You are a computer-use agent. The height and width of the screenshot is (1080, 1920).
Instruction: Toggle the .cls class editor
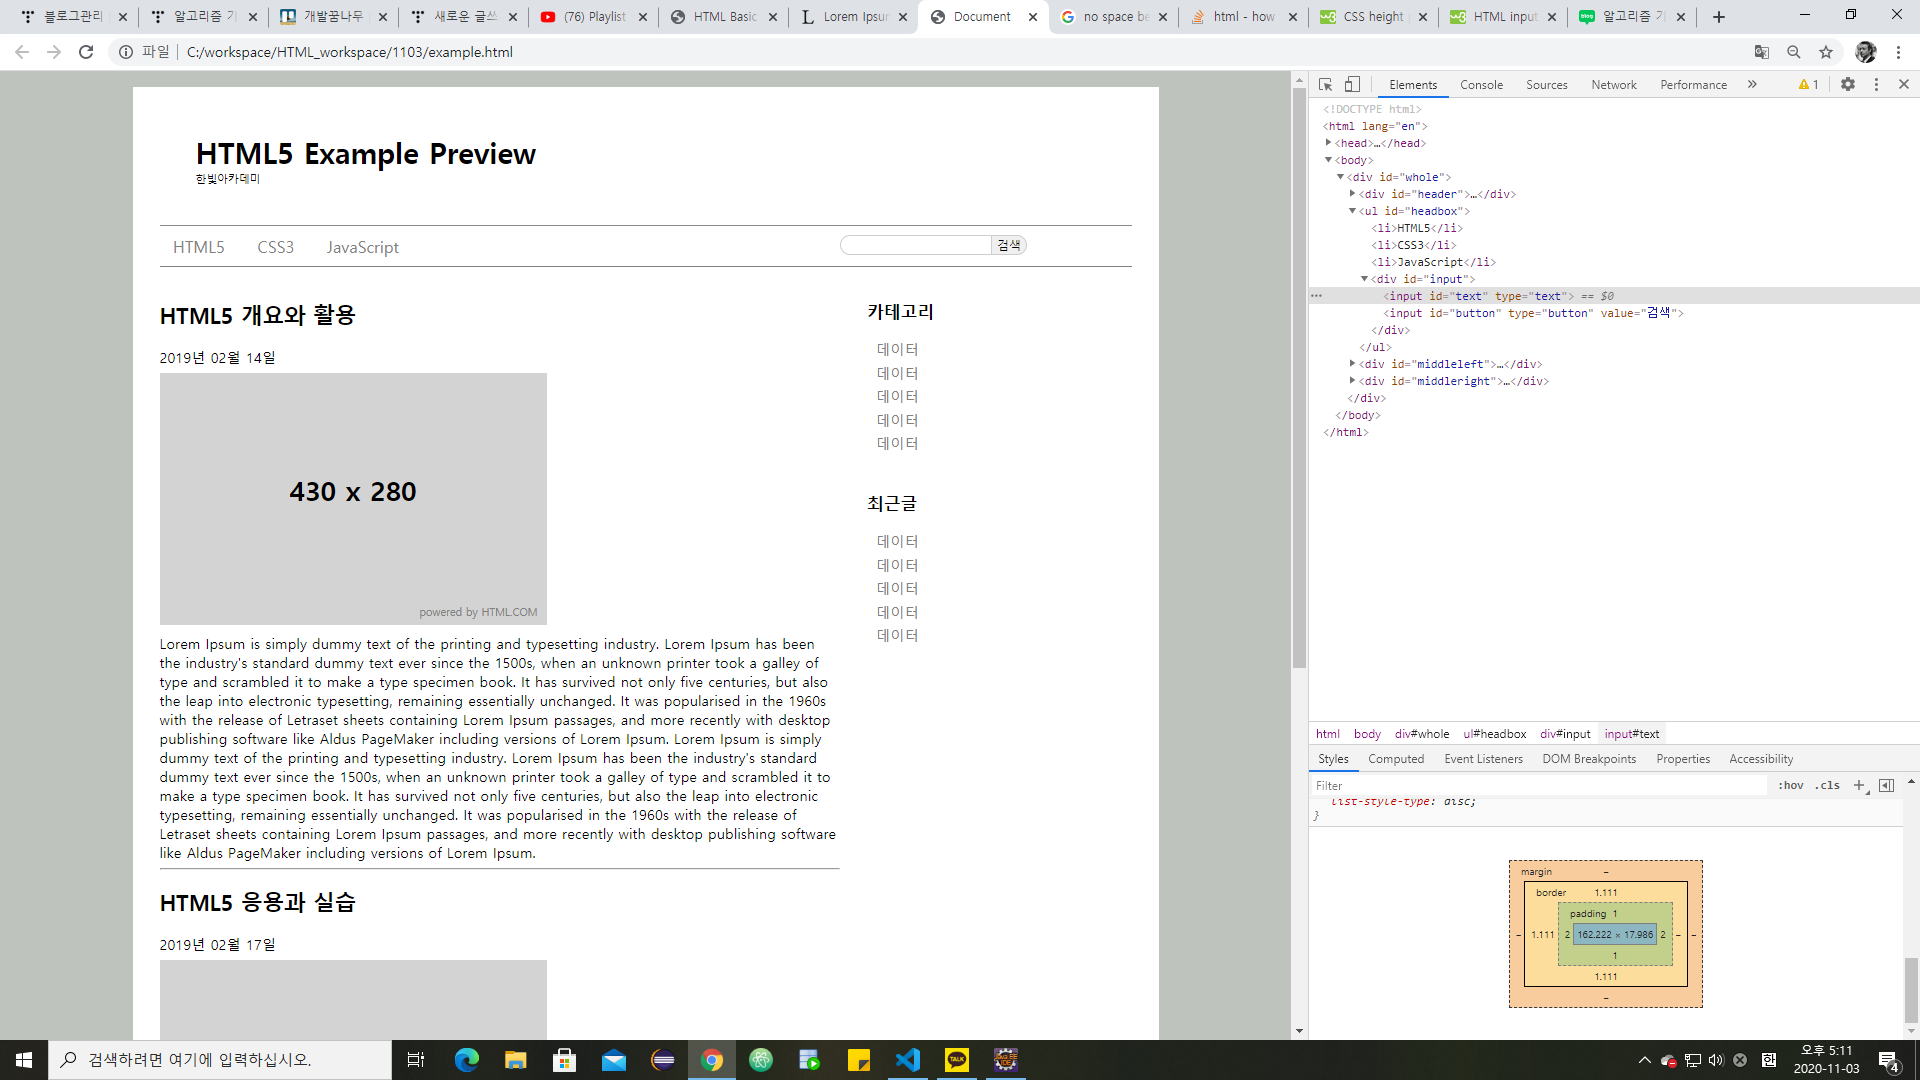[x=1828, y=786]
